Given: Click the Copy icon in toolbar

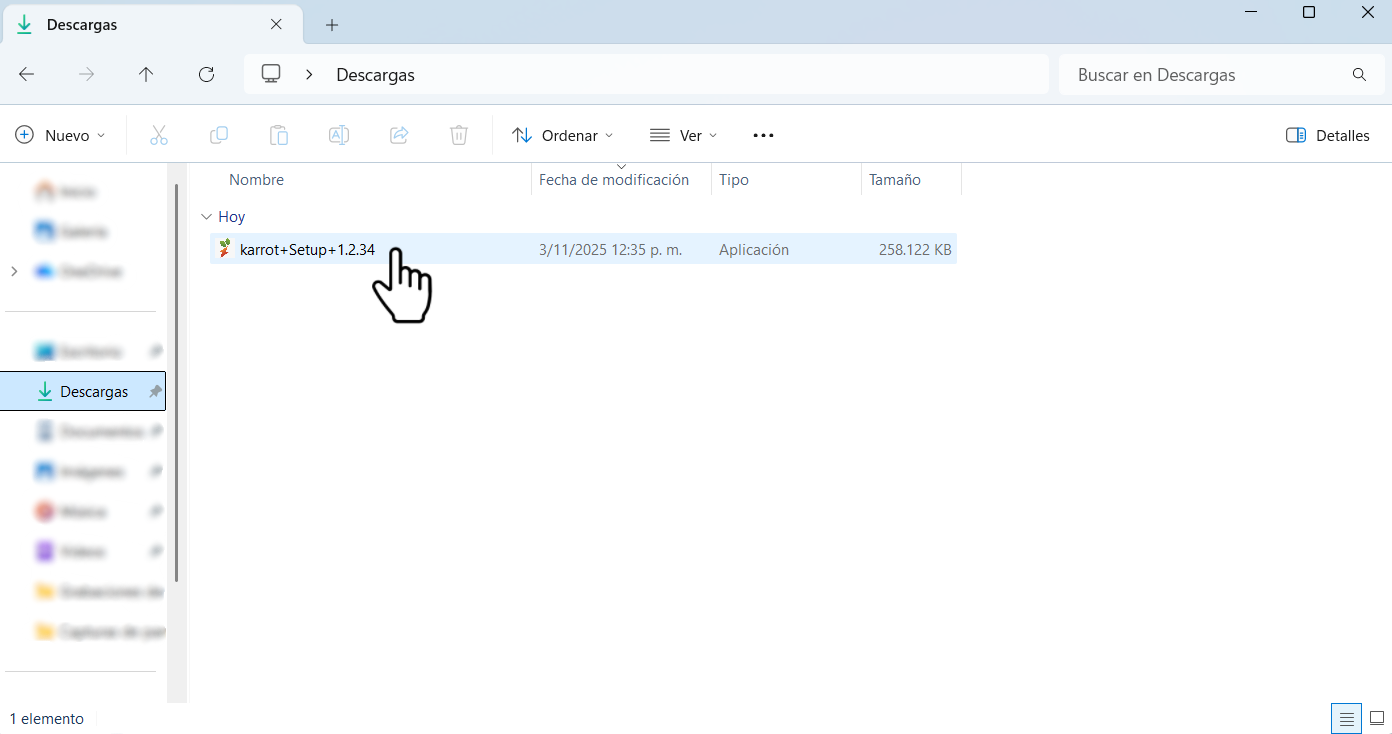Looking at the screenshot, I should coord(219,135).
